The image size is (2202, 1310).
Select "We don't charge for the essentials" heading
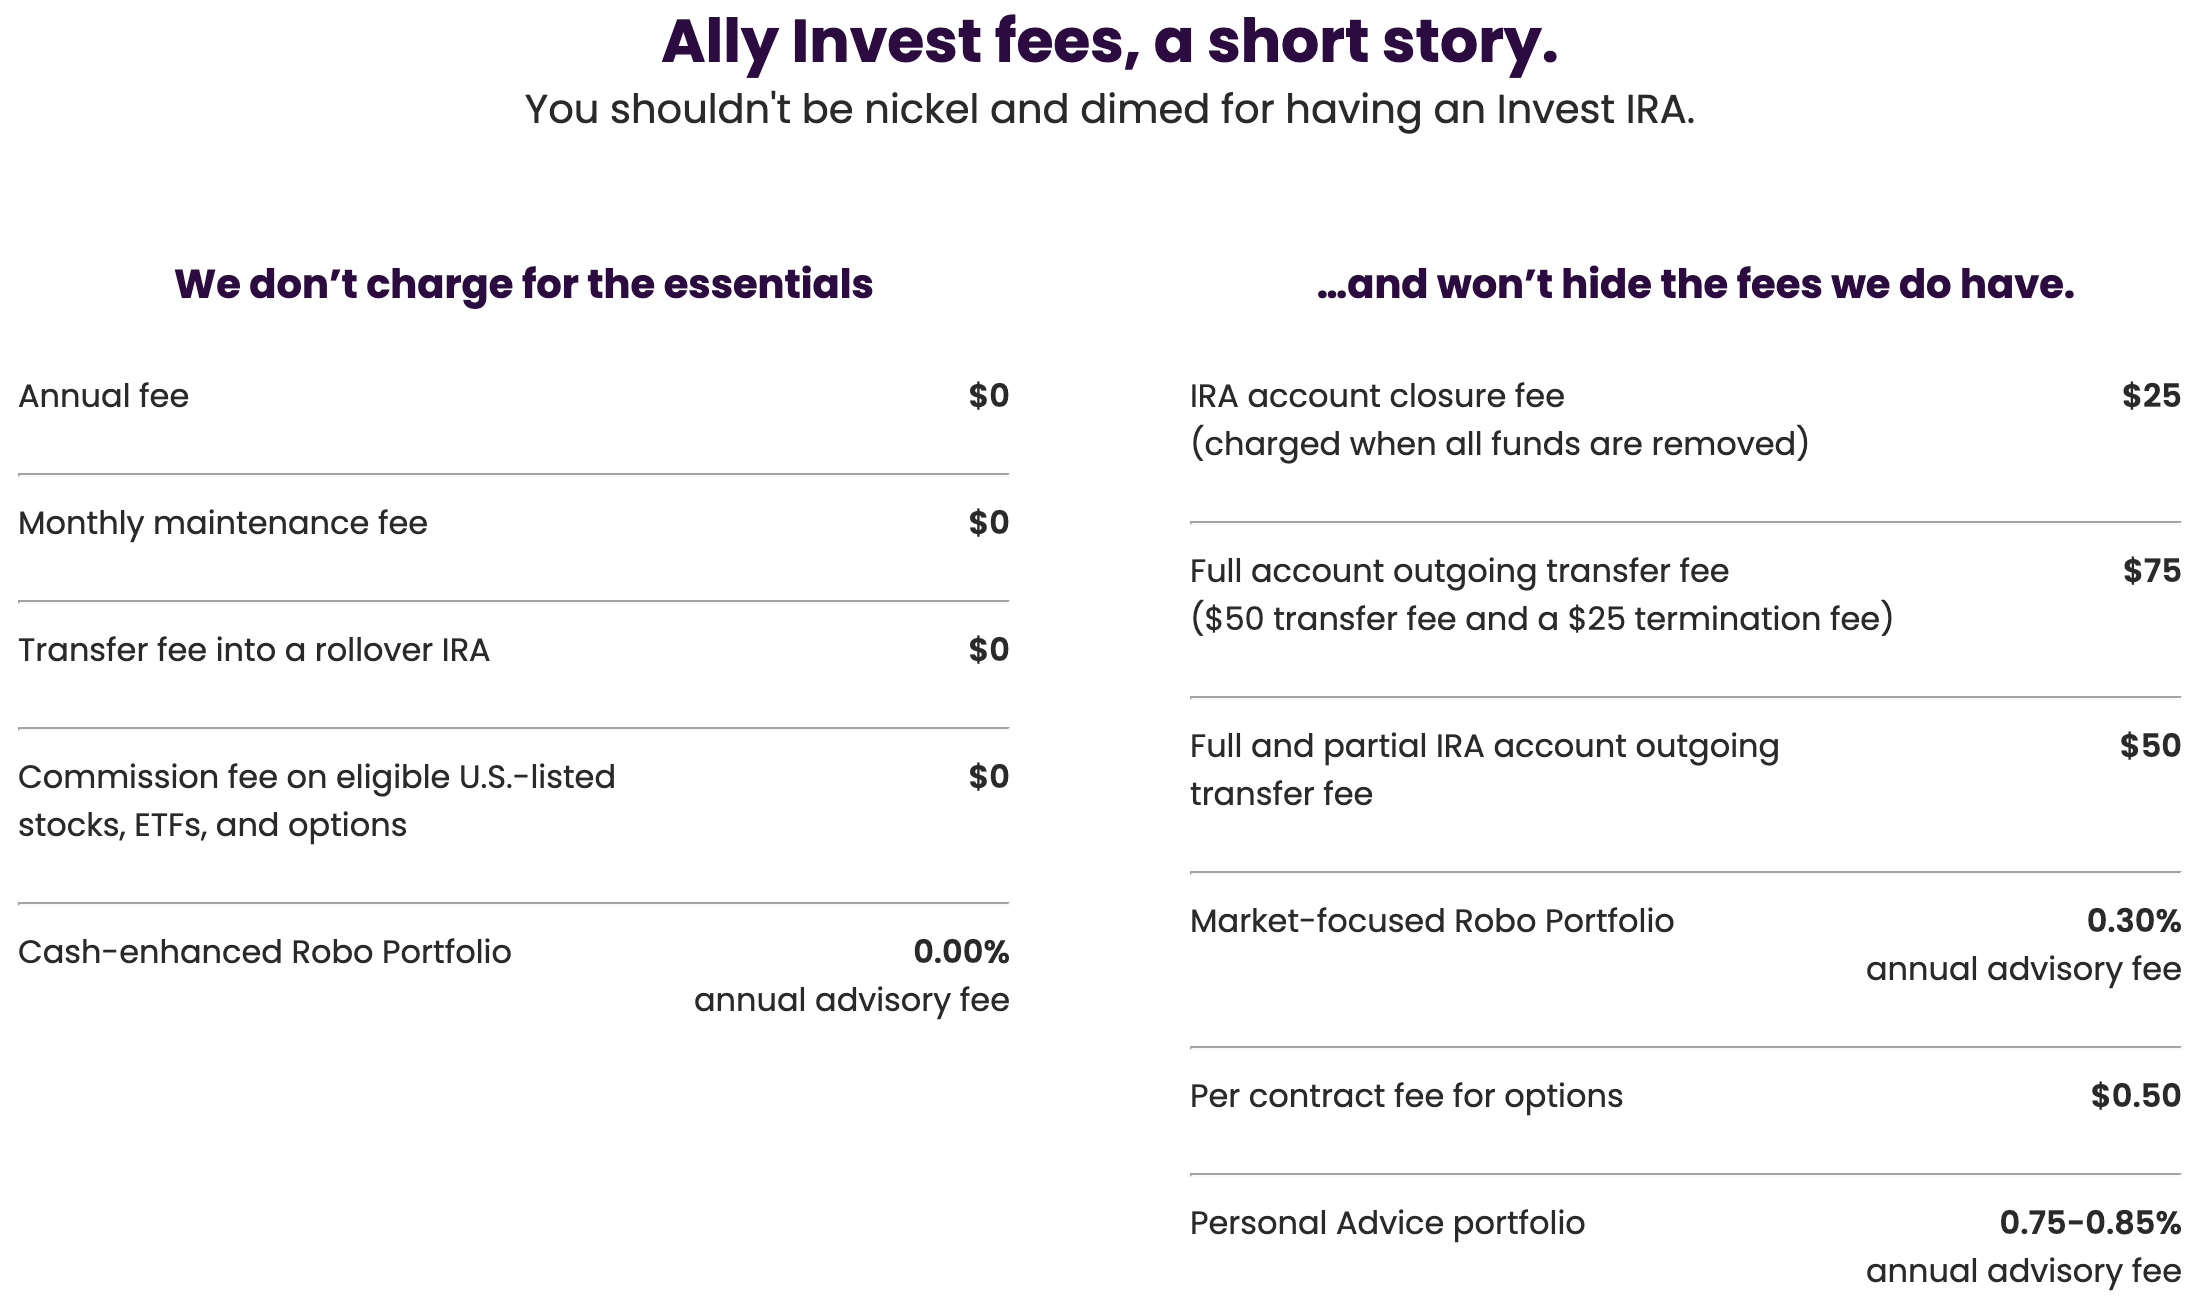click(523, 284)
